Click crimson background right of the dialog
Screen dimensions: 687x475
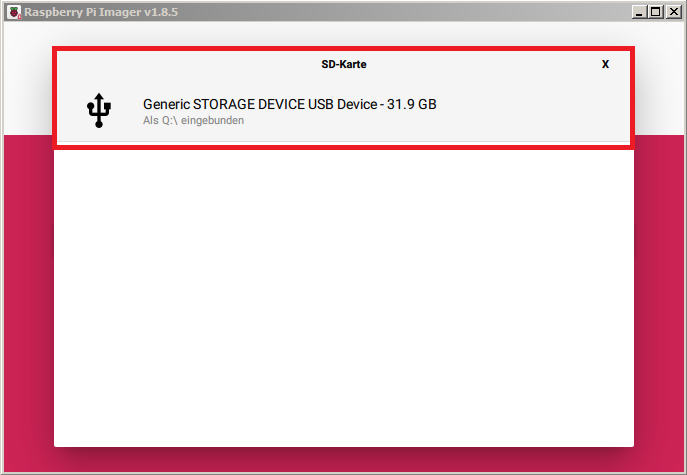[x=658, y=300]
